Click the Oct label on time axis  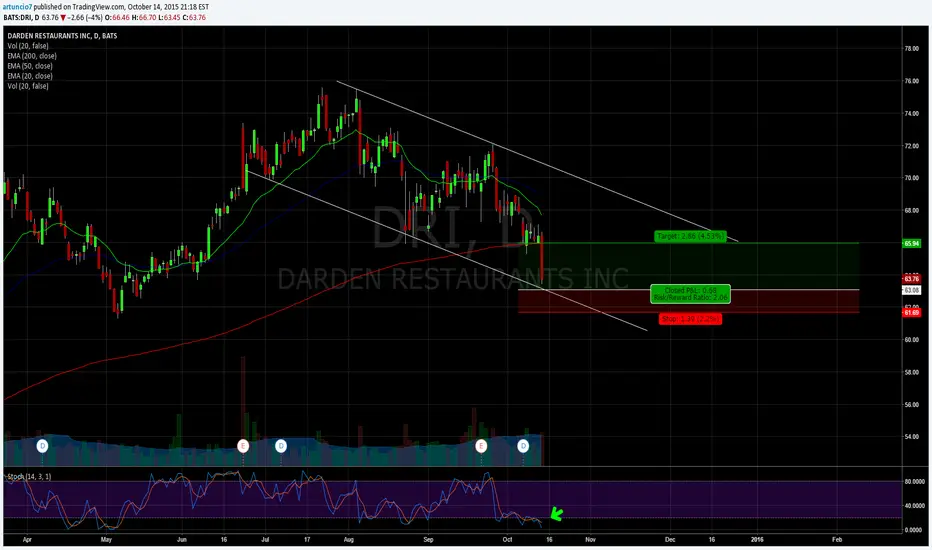[x=507, y=540]
